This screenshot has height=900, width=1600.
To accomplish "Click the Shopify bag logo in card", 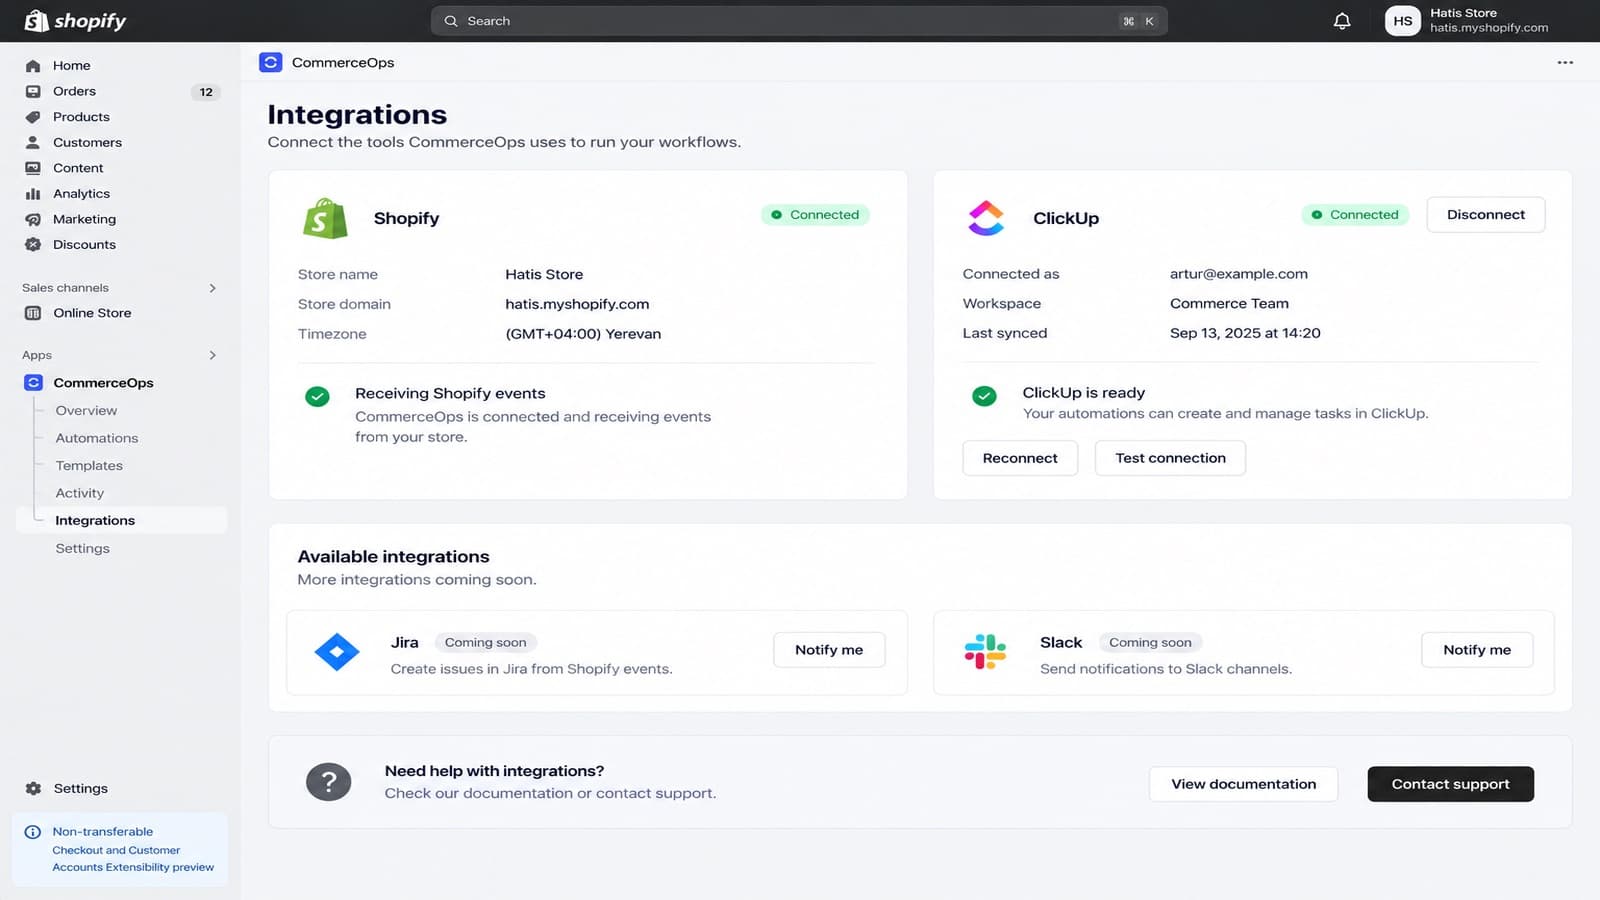I will point(325,218).
